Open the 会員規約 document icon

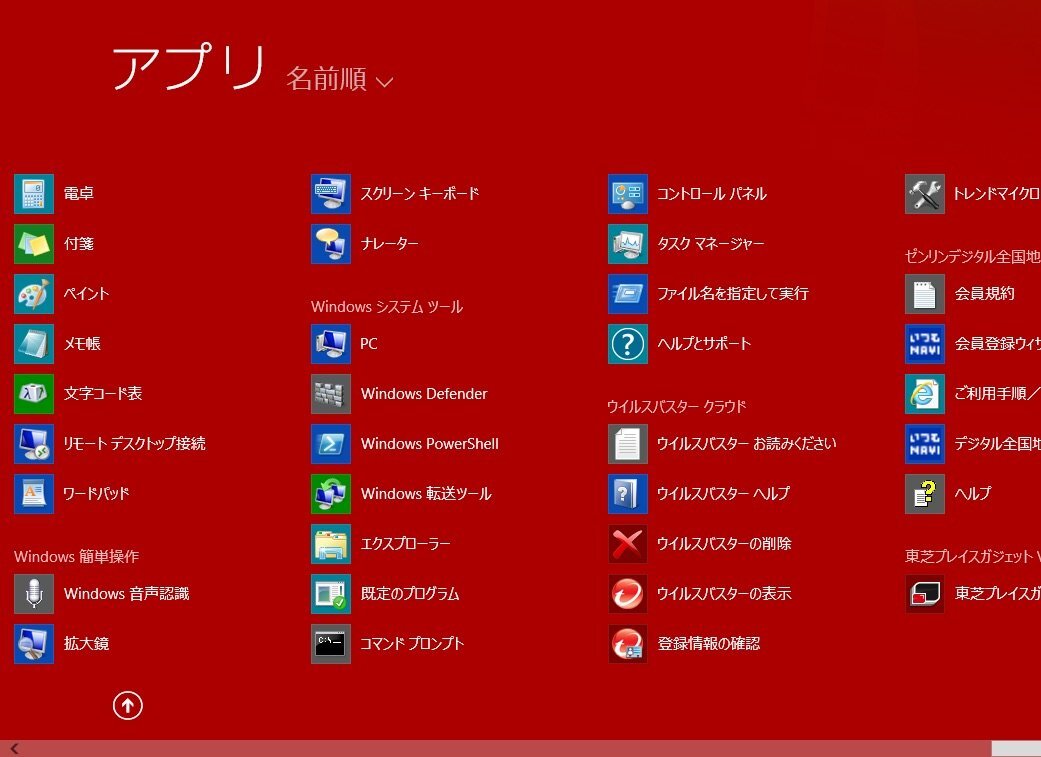pos(925,294)
